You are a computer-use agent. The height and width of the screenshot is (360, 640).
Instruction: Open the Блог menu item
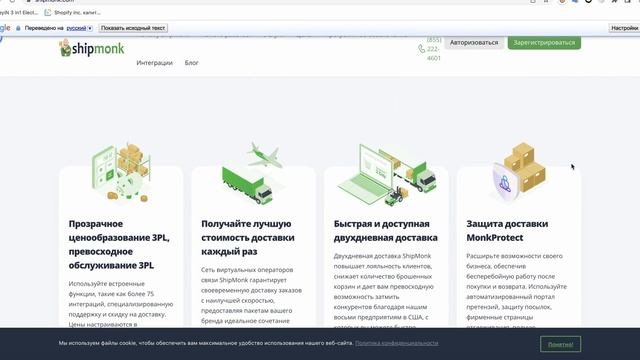click(x=191, y=62)
